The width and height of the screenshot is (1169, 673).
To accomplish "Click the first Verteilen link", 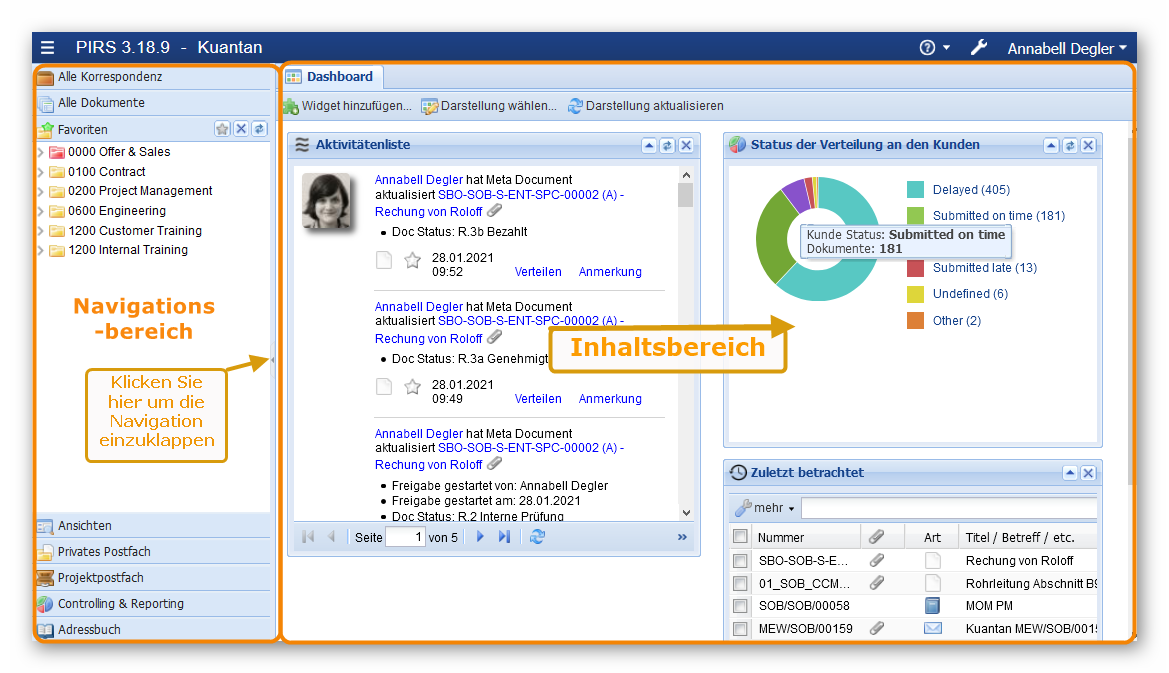I will pos(538,272).
